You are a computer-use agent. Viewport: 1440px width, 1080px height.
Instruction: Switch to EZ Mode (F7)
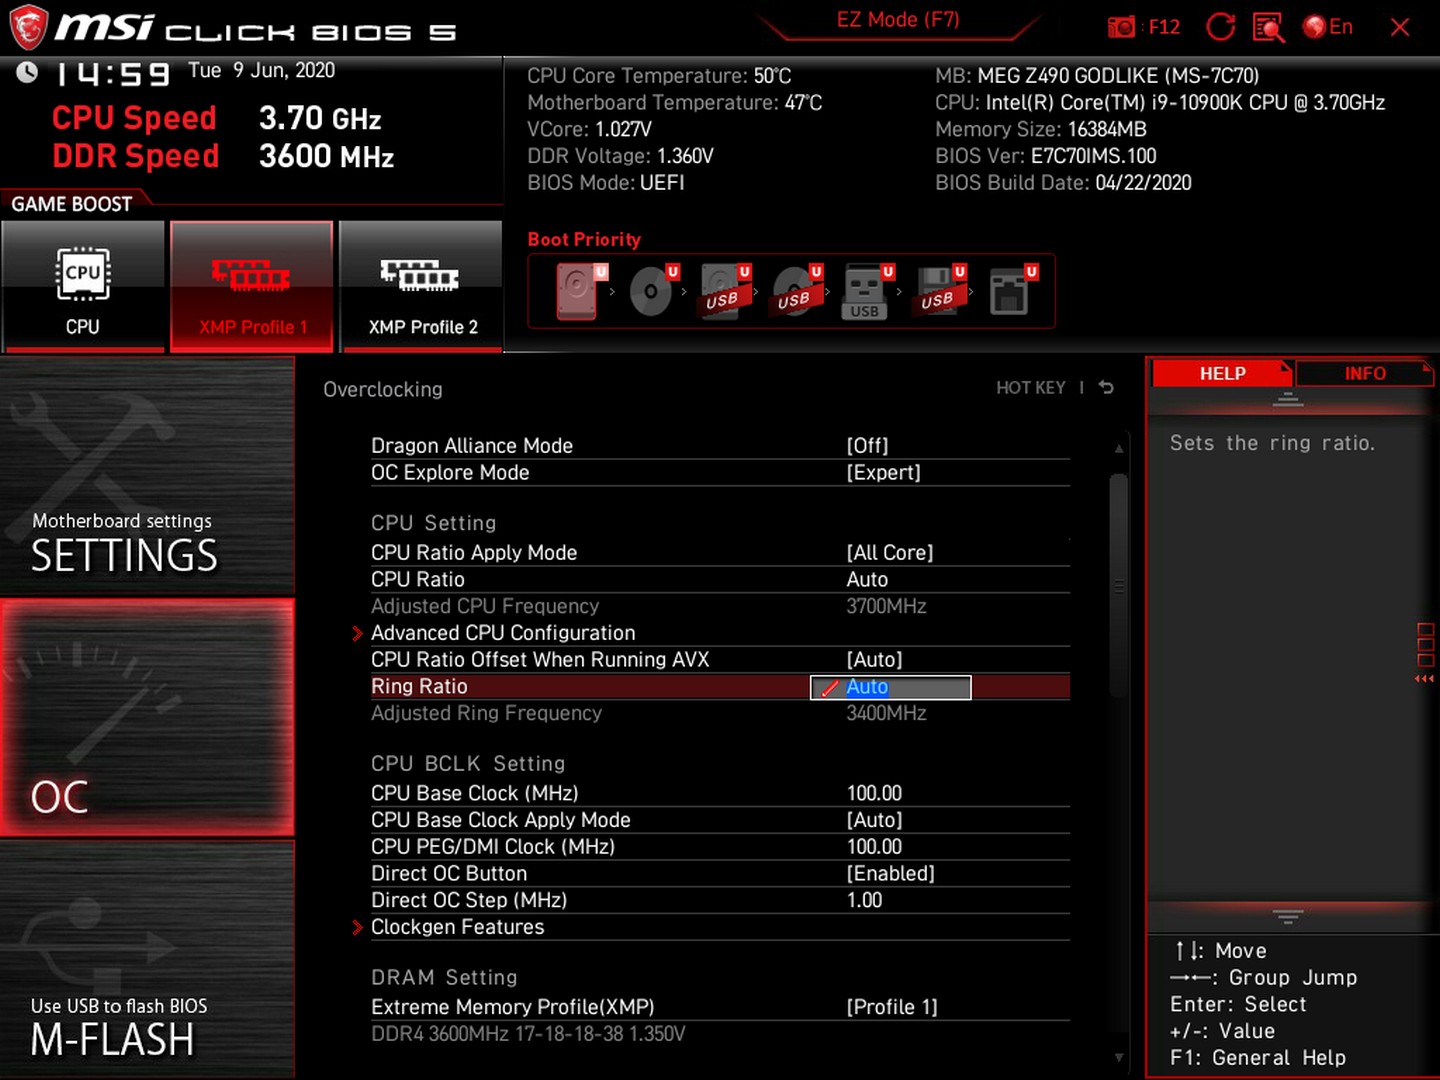coord(898,20)
